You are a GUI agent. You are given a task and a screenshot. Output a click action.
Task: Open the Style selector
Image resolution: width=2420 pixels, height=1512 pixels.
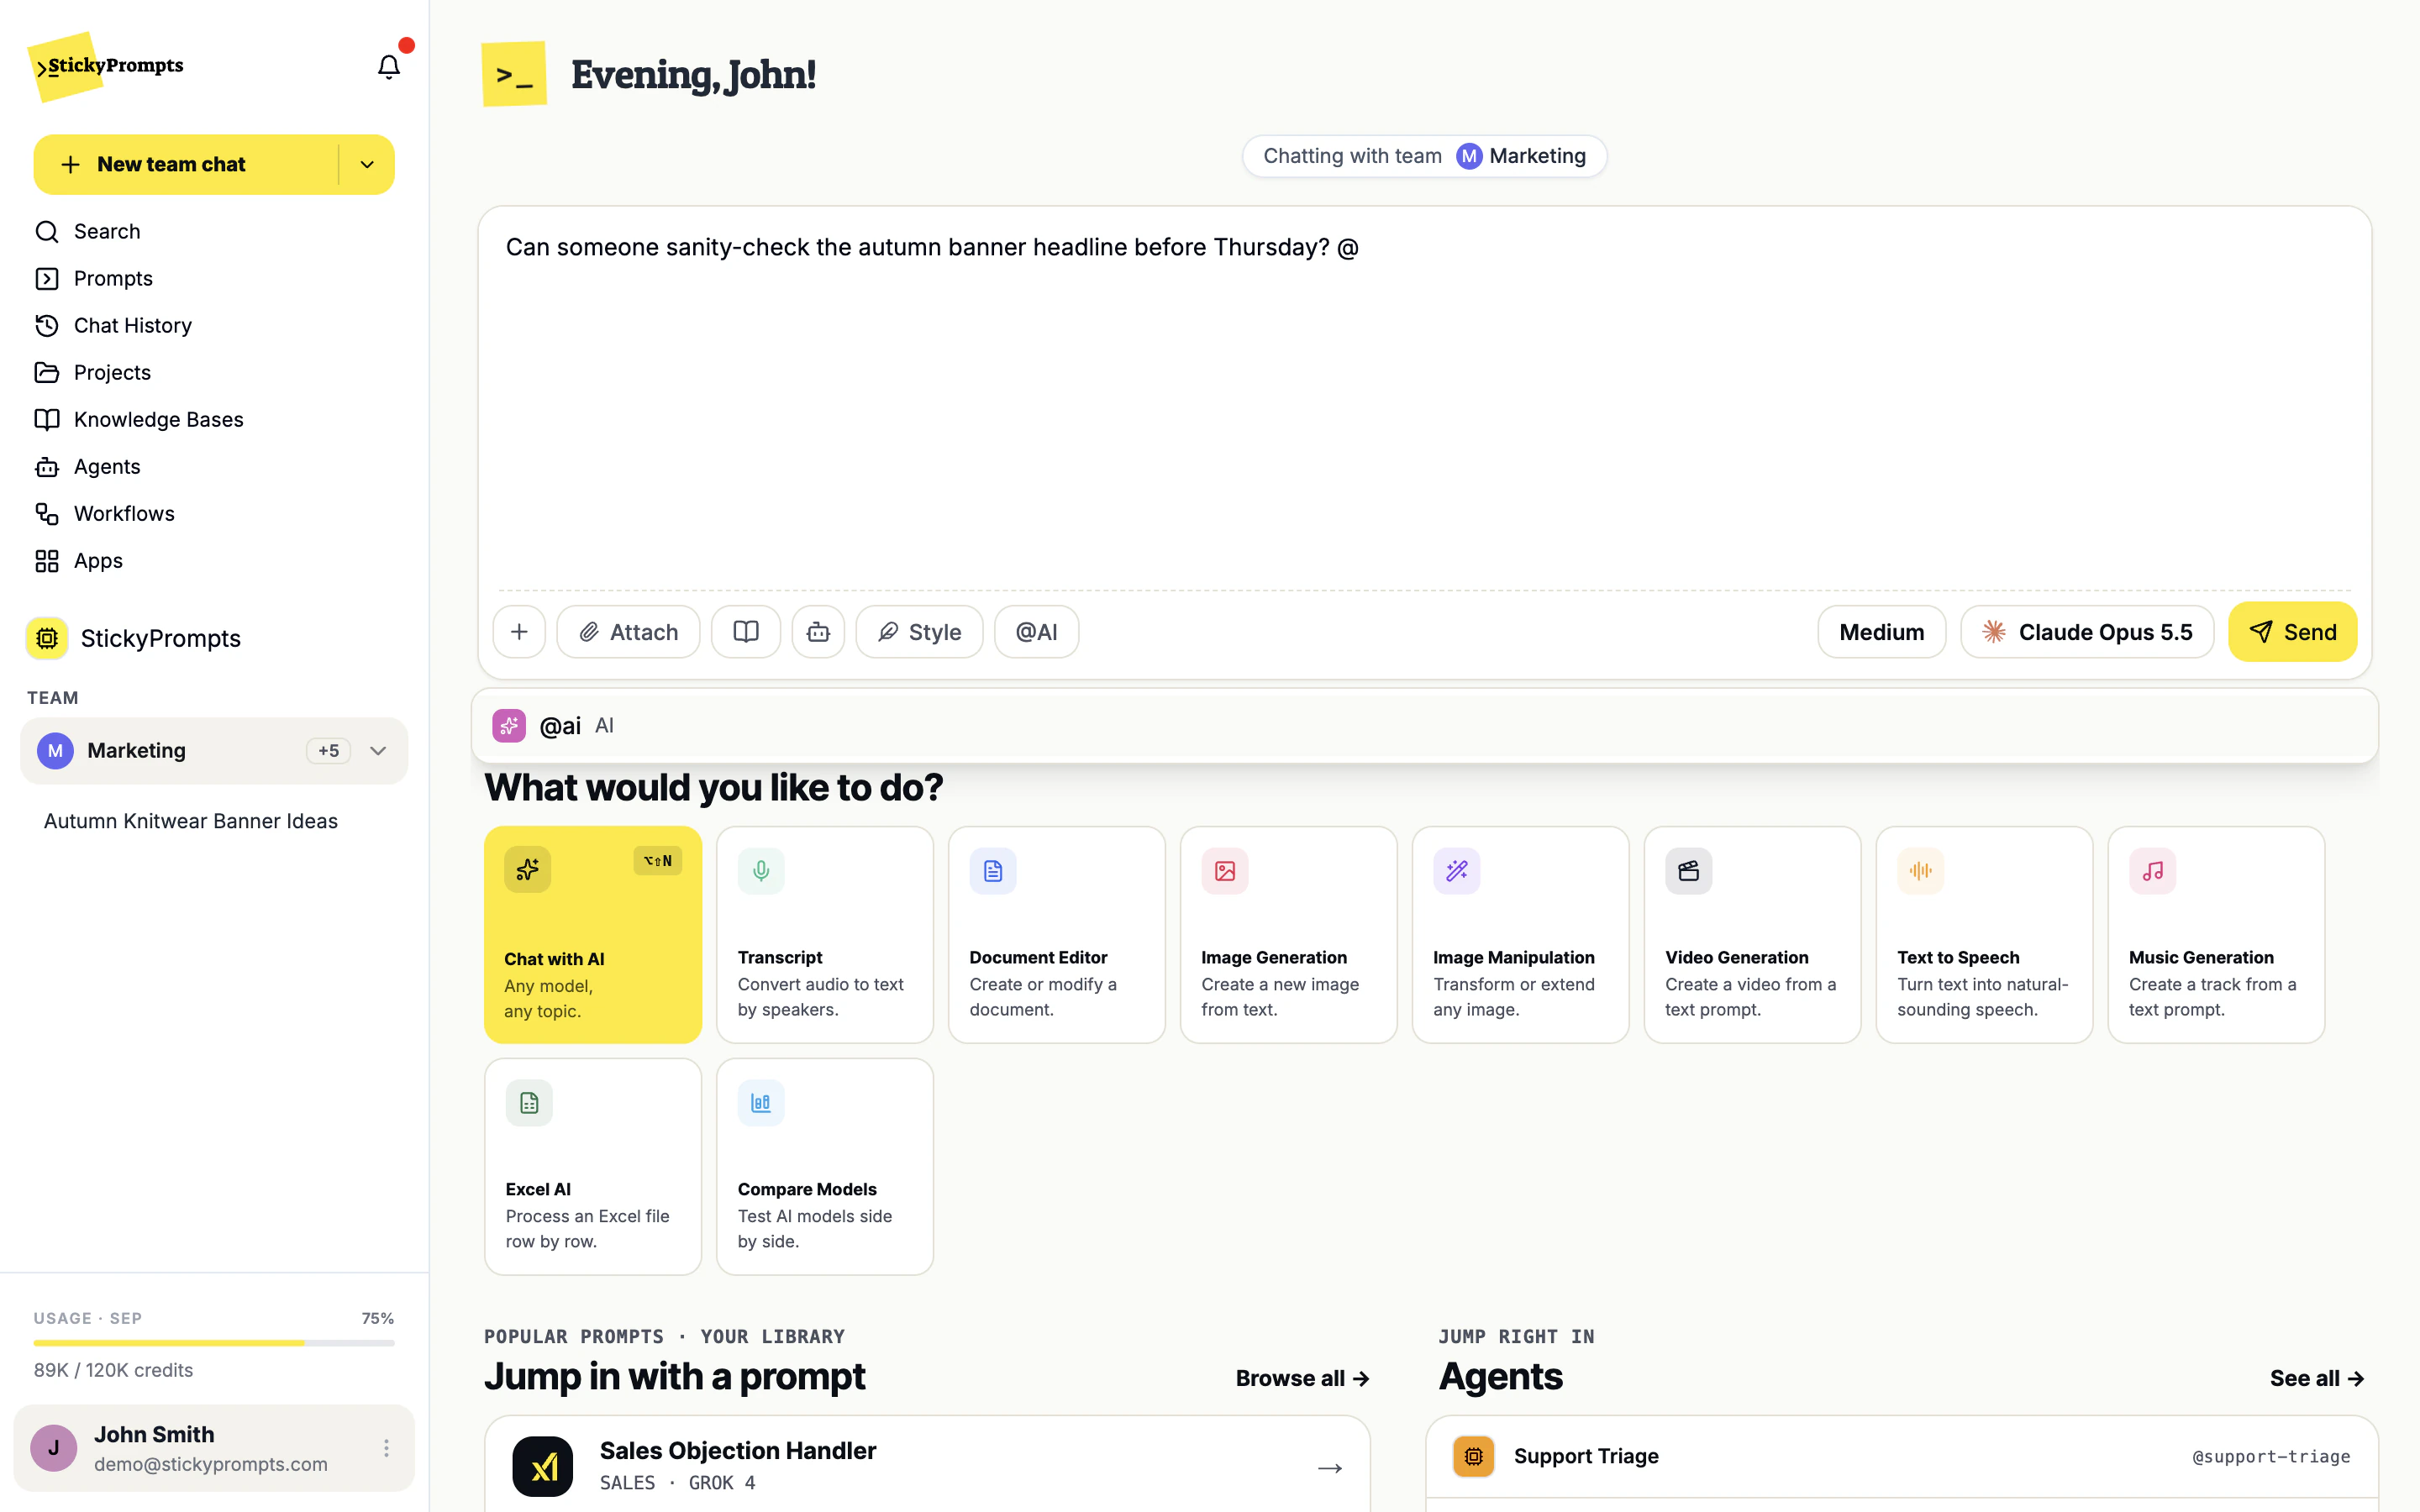919,632
